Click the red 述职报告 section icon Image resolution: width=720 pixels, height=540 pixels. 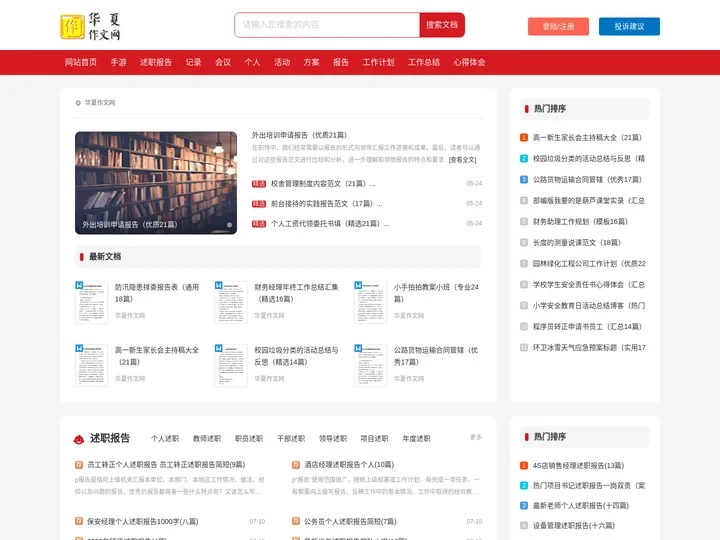coord(79,439)
